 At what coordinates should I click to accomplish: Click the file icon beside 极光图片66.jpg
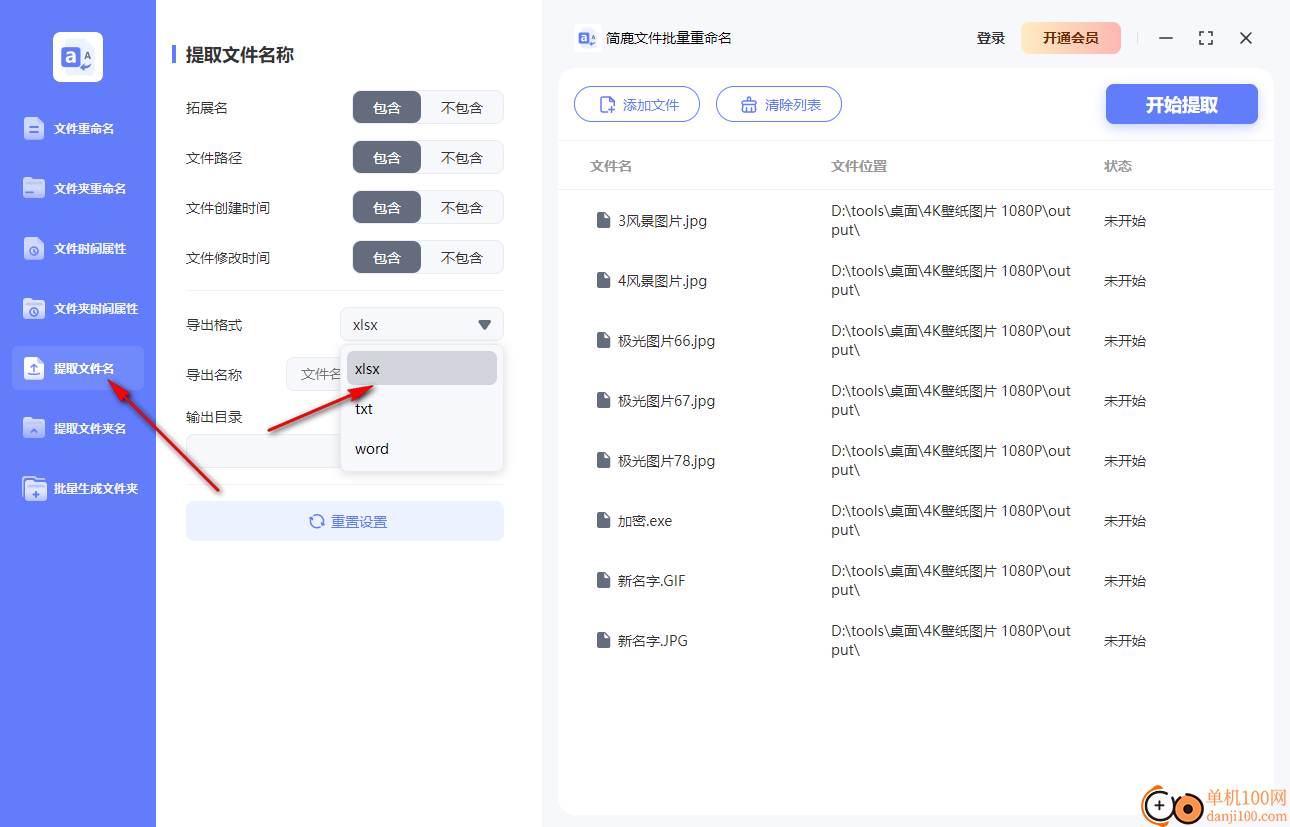603,340
